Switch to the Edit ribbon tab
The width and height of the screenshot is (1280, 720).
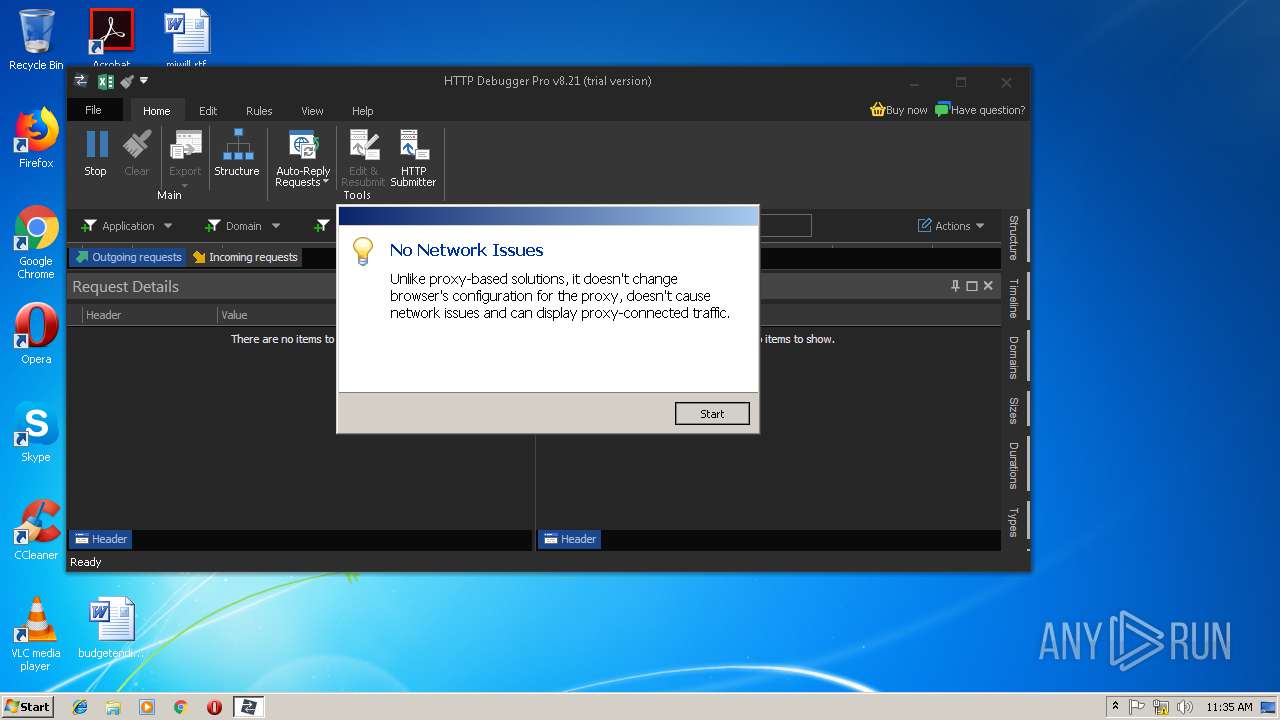(208, 111)
